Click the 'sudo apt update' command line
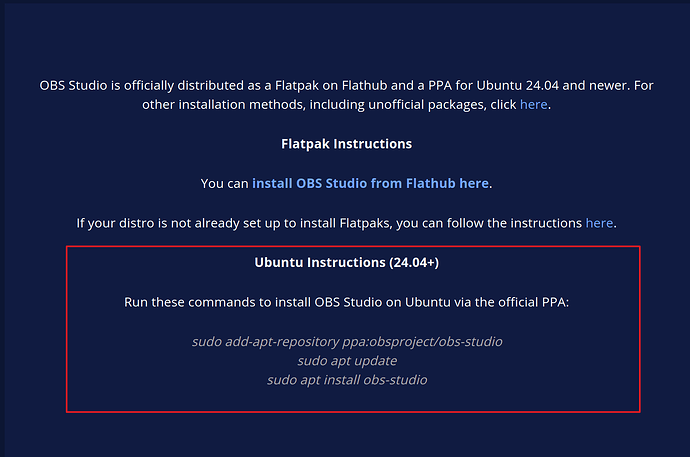The width and height of the screenshot is (690, 457). 347,360
